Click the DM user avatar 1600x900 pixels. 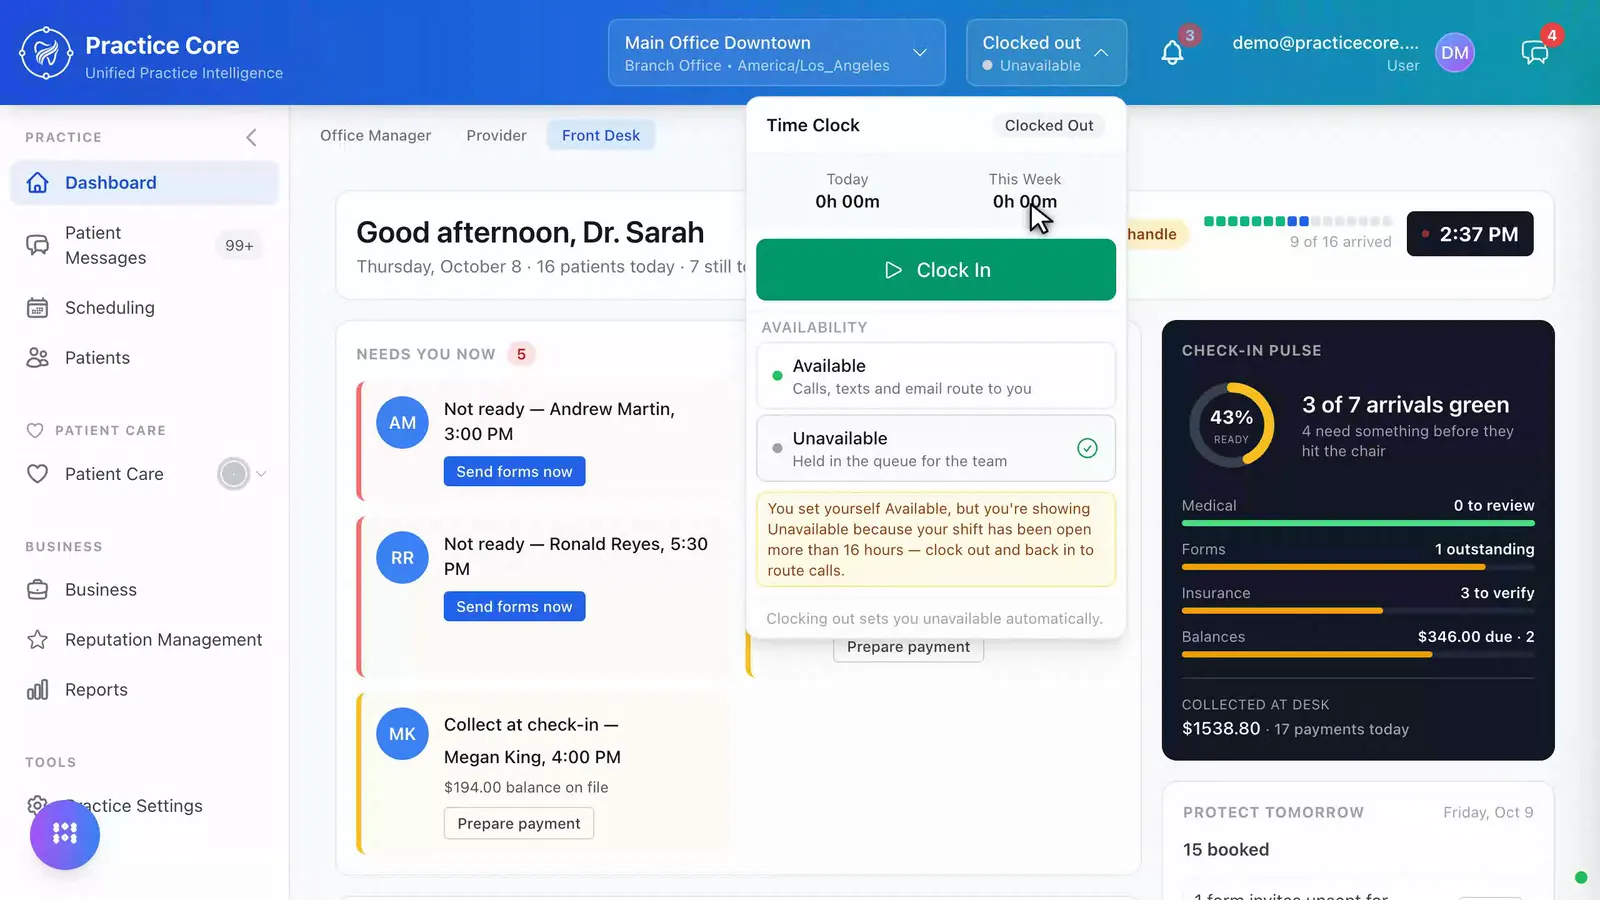[1455, 53]
